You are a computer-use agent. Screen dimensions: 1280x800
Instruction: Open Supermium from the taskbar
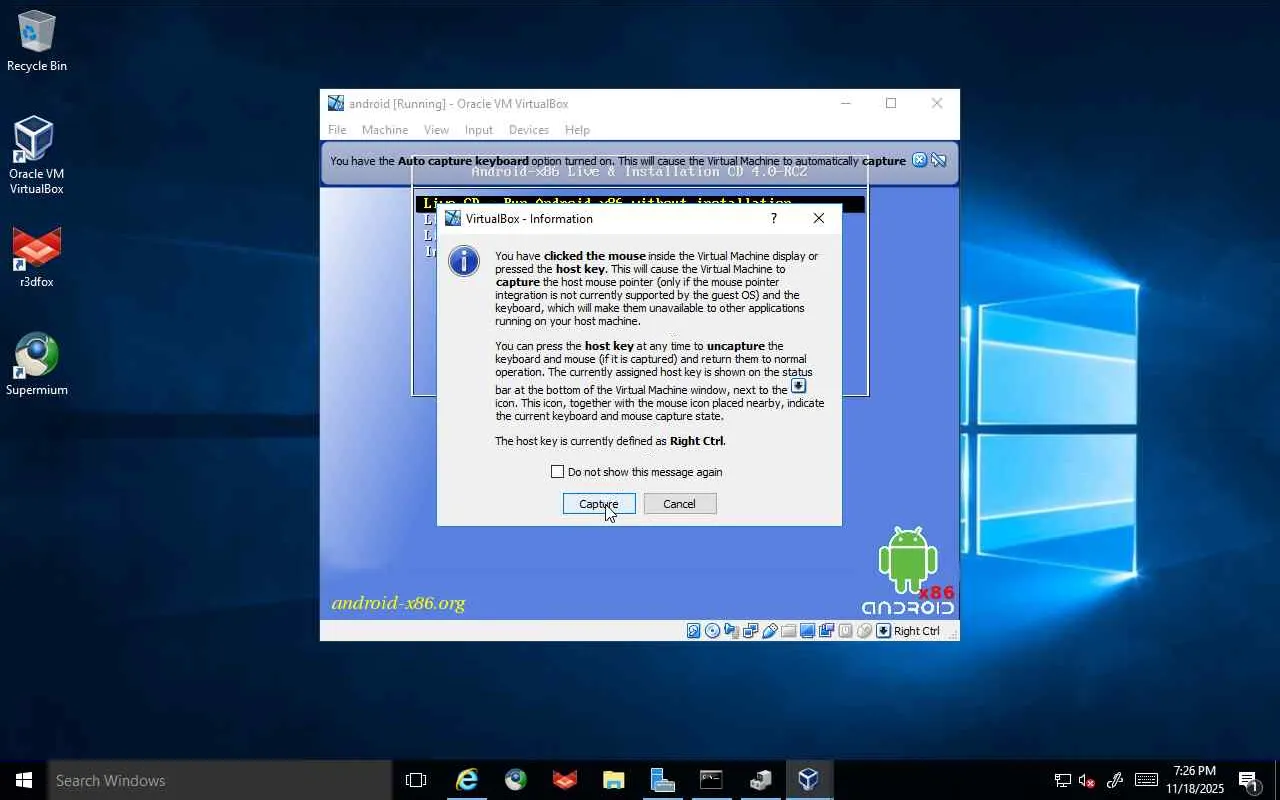coord(515,780)
